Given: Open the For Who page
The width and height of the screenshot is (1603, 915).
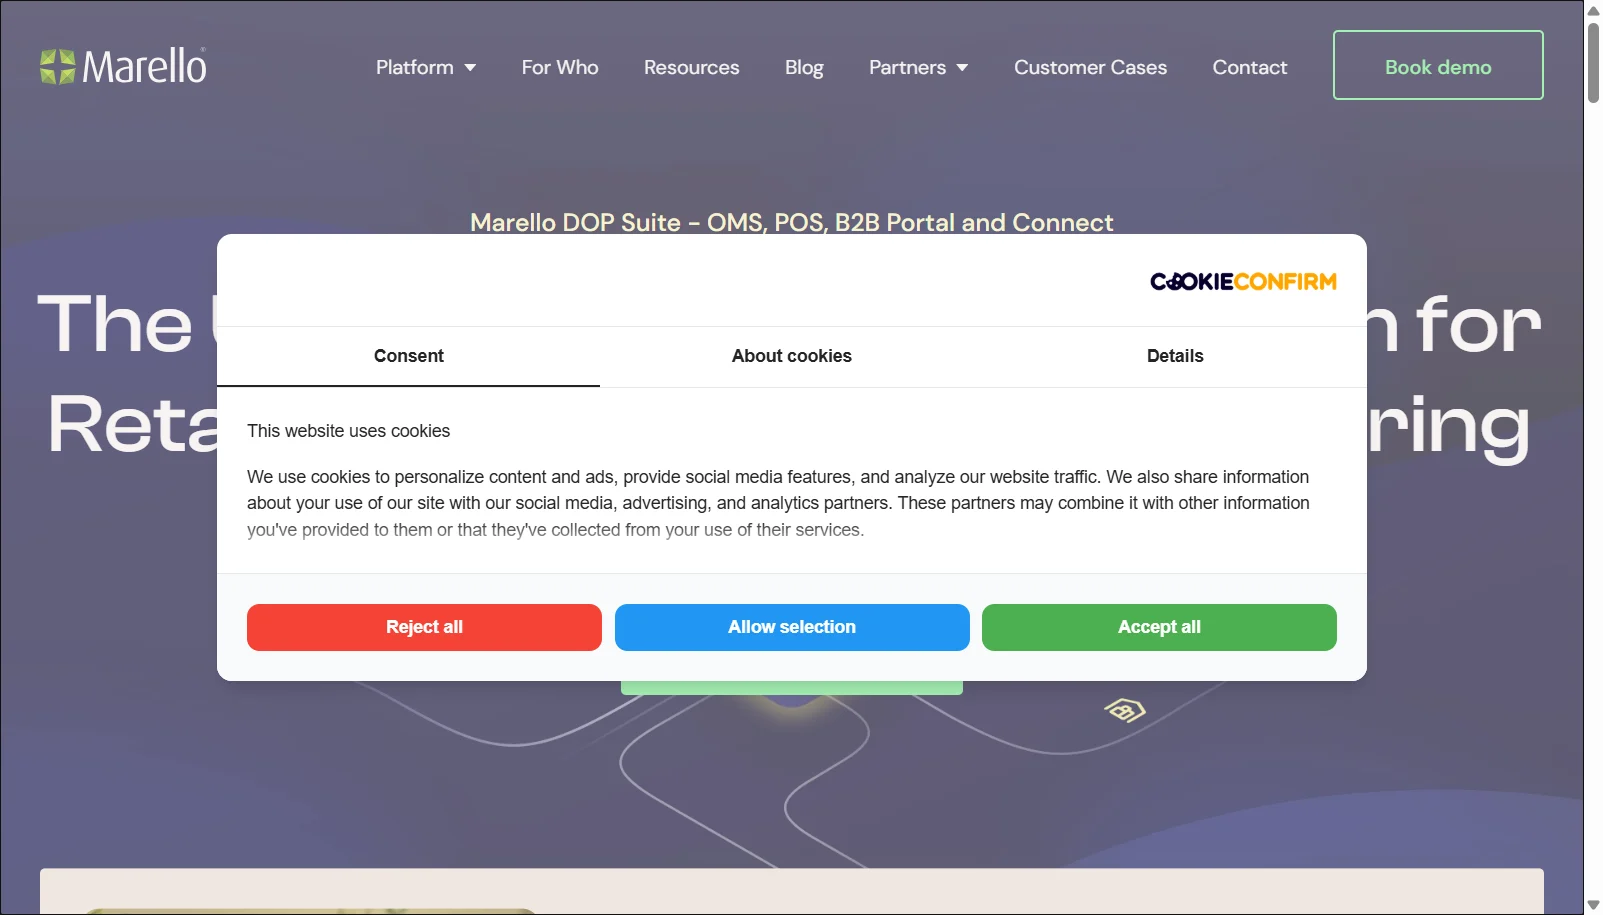Looking at the screenshot, I should 560,67.
